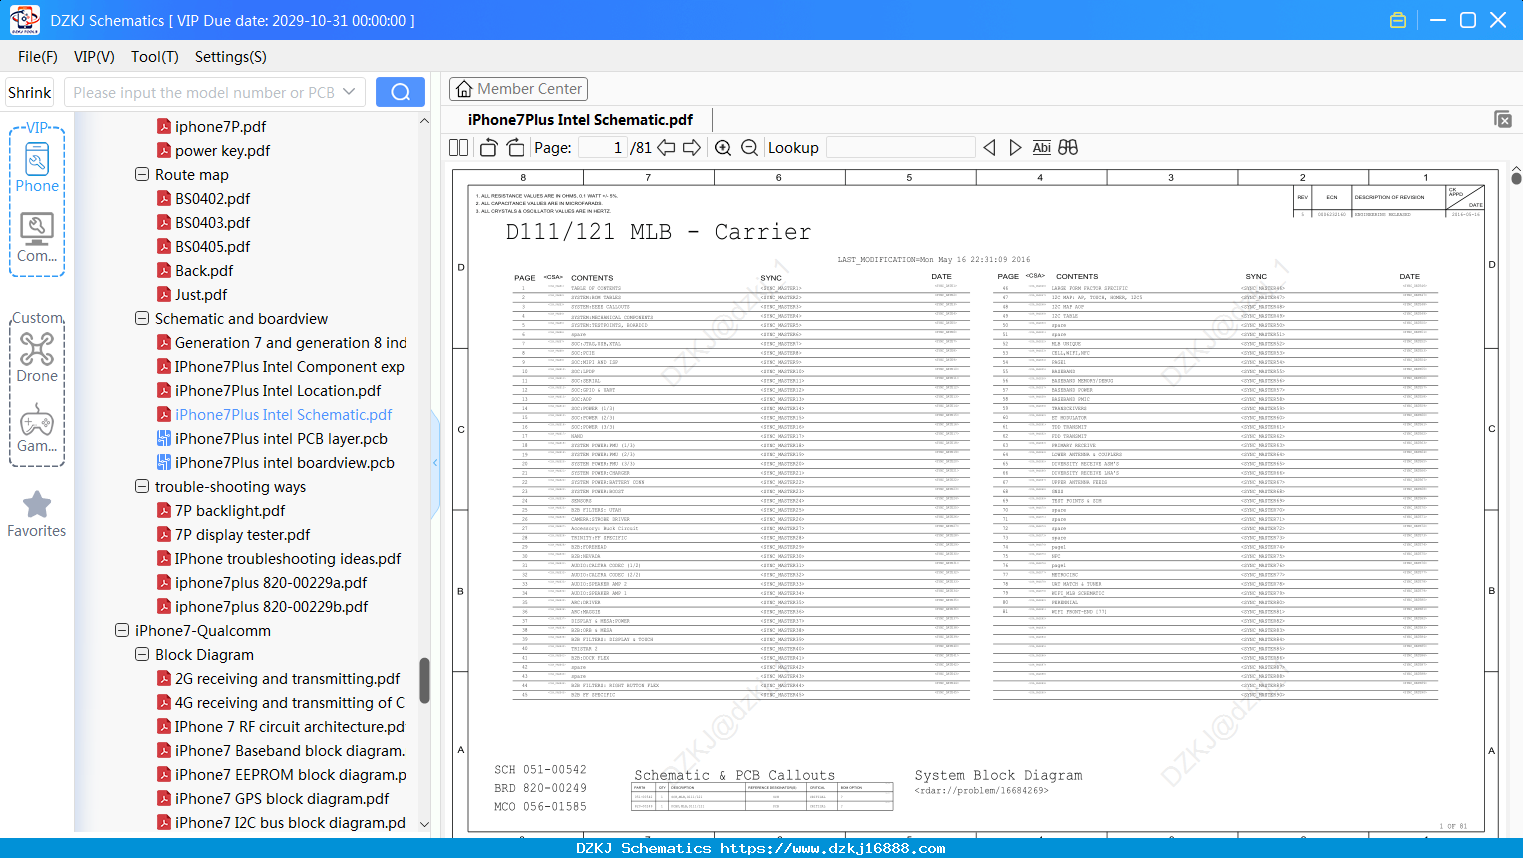Open the Member Center
The width and height of the screenshot is (1523, 858).
coord(518,89)
